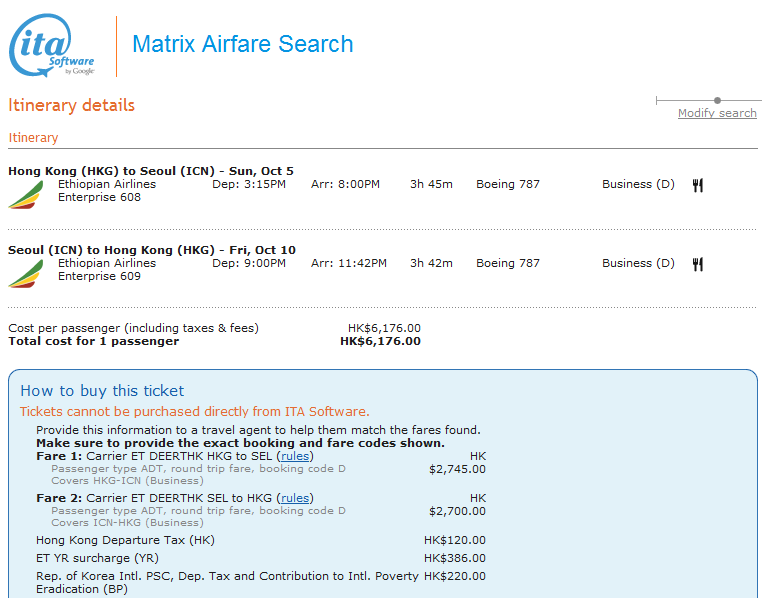This screenshot has width=762, height=598.
Task: Click Ethiopian Airlines logo on Seoul–Hong Kong flight
Action: [x=26, y=273]
